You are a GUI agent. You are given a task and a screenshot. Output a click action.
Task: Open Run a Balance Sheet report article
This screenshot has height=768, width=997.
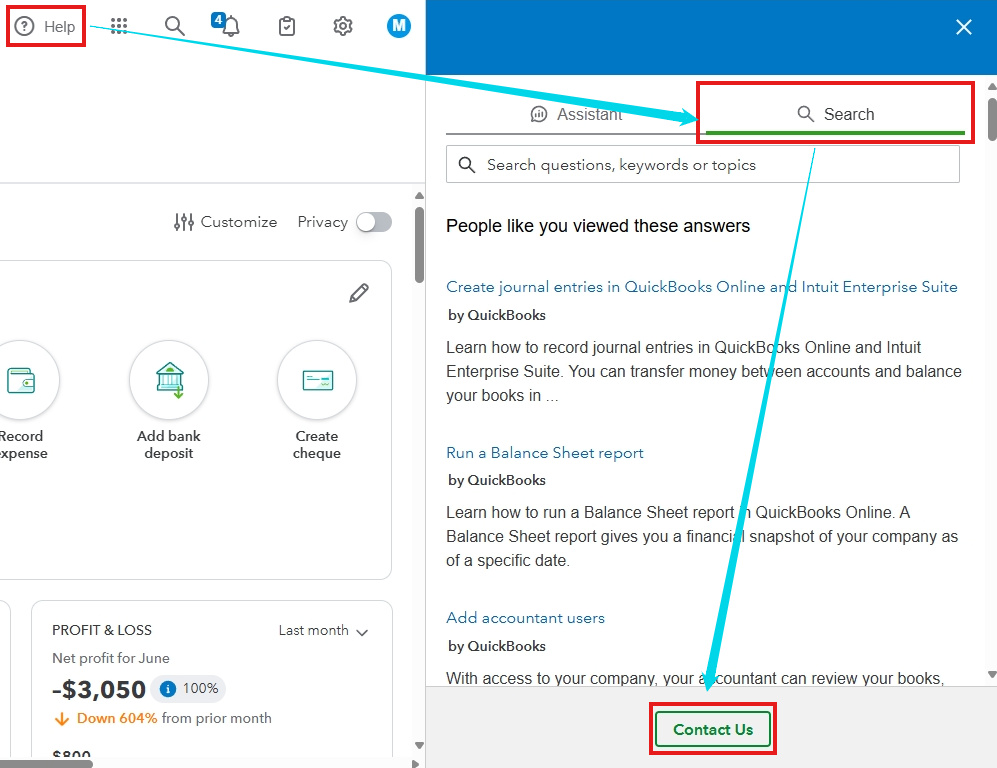pos(544,453)
